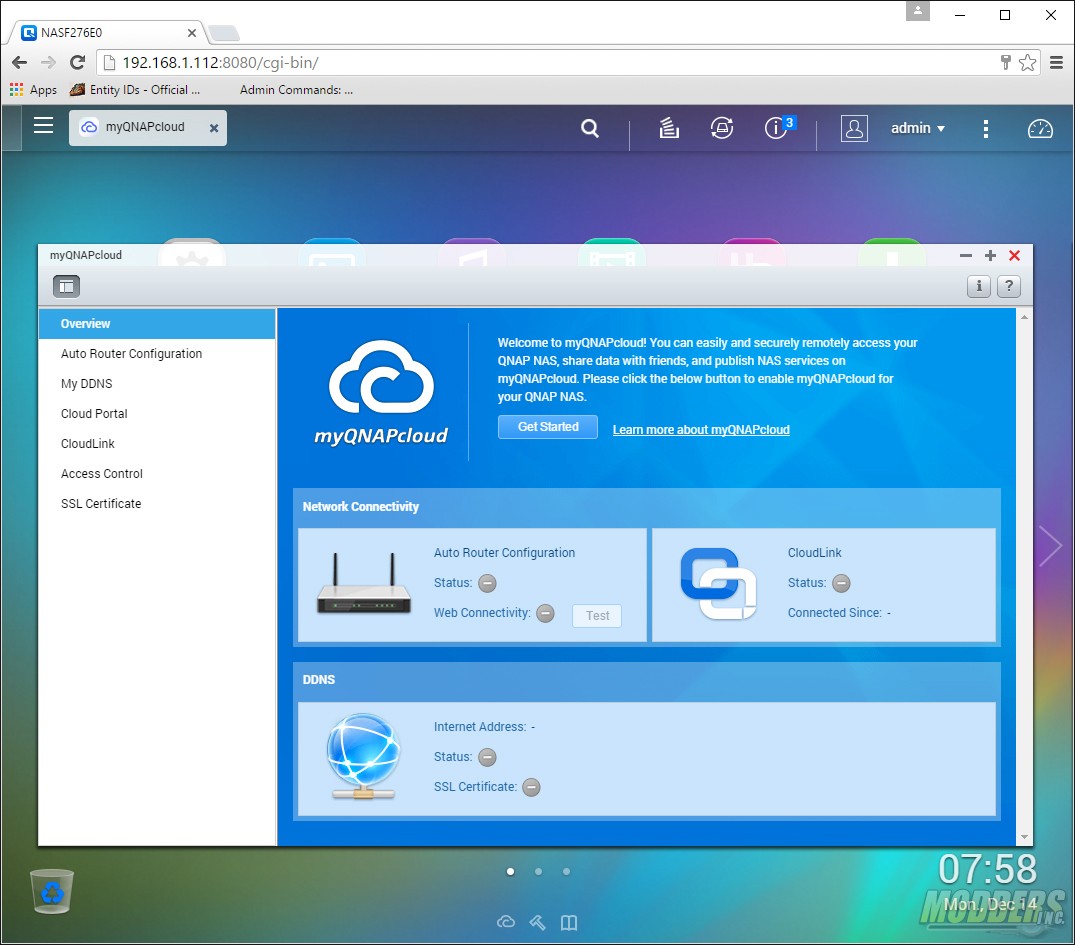Screen dimensions: 1075x945
Task: Click the QTS search magnifier icon
Action: click(590, 128)
